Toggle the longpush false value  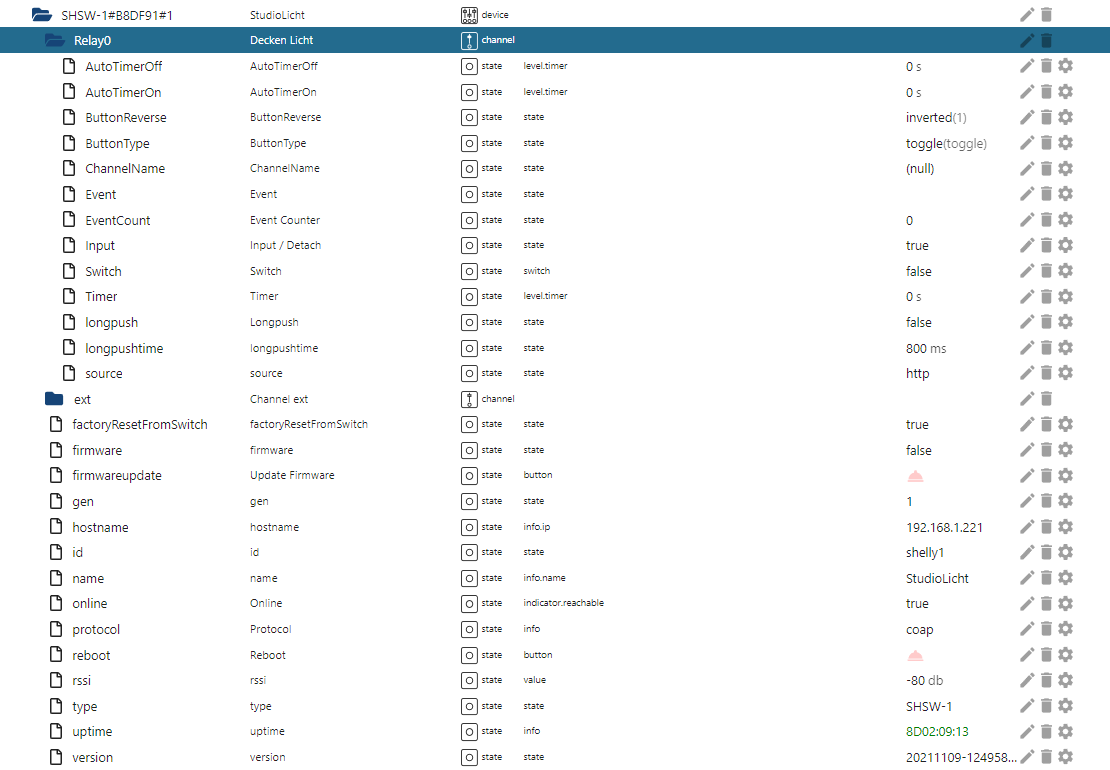(918, 322)
